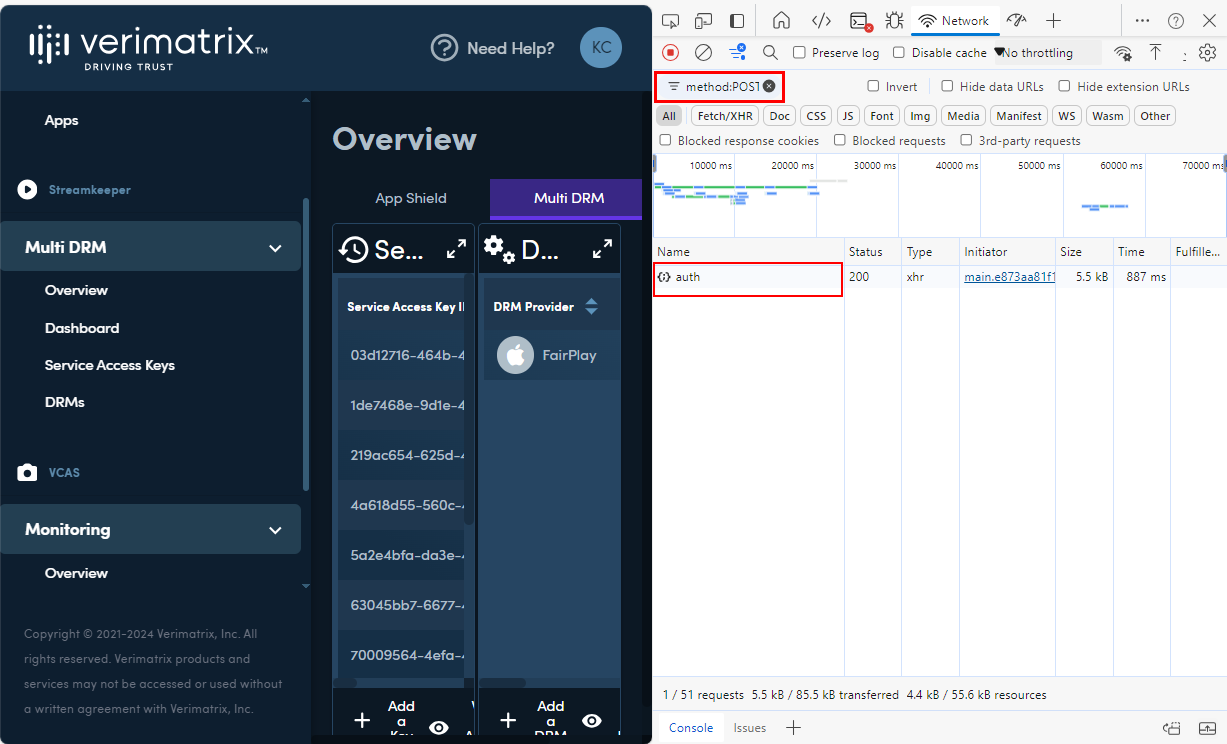
Task: Open the Performance gauge tool
Action: pos(1016,20)
